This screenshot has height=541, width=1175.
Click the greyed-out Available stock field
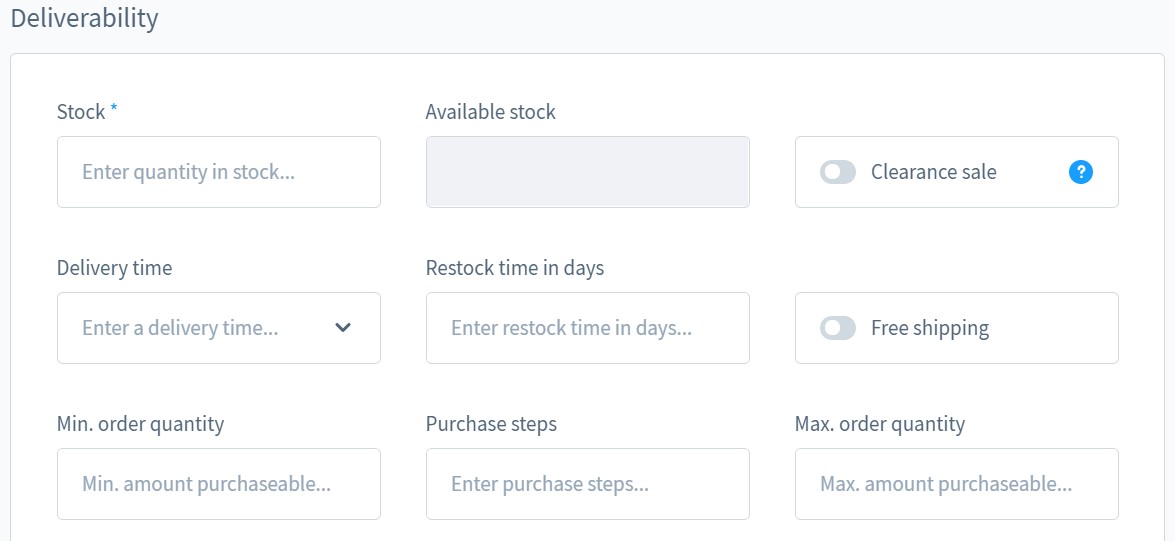[587, 172]
